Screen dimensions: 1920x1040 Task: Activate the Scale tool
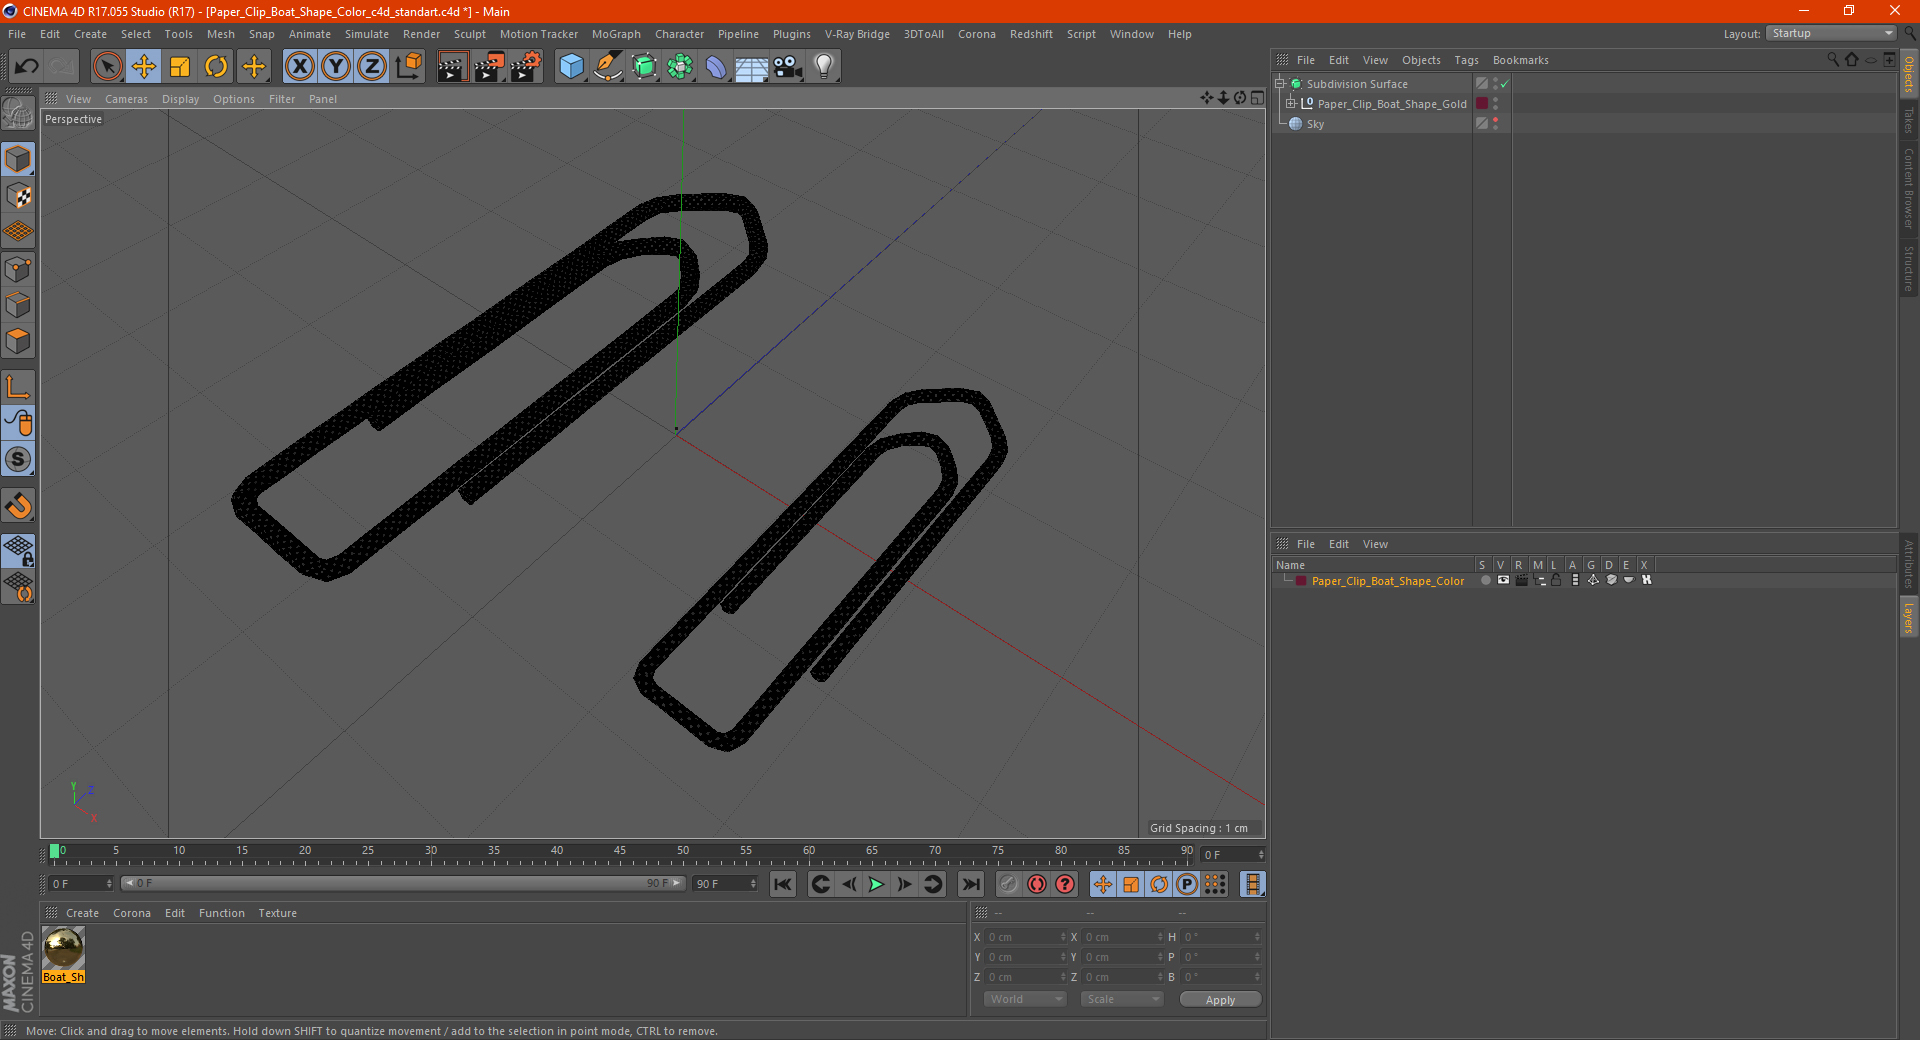180,67
